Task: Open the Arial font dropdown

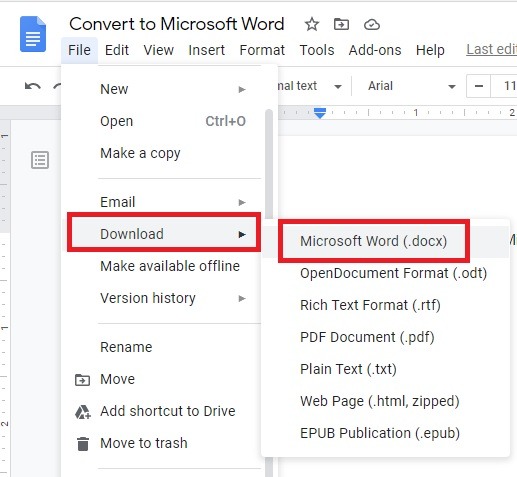Action: (x=411, y=86)
